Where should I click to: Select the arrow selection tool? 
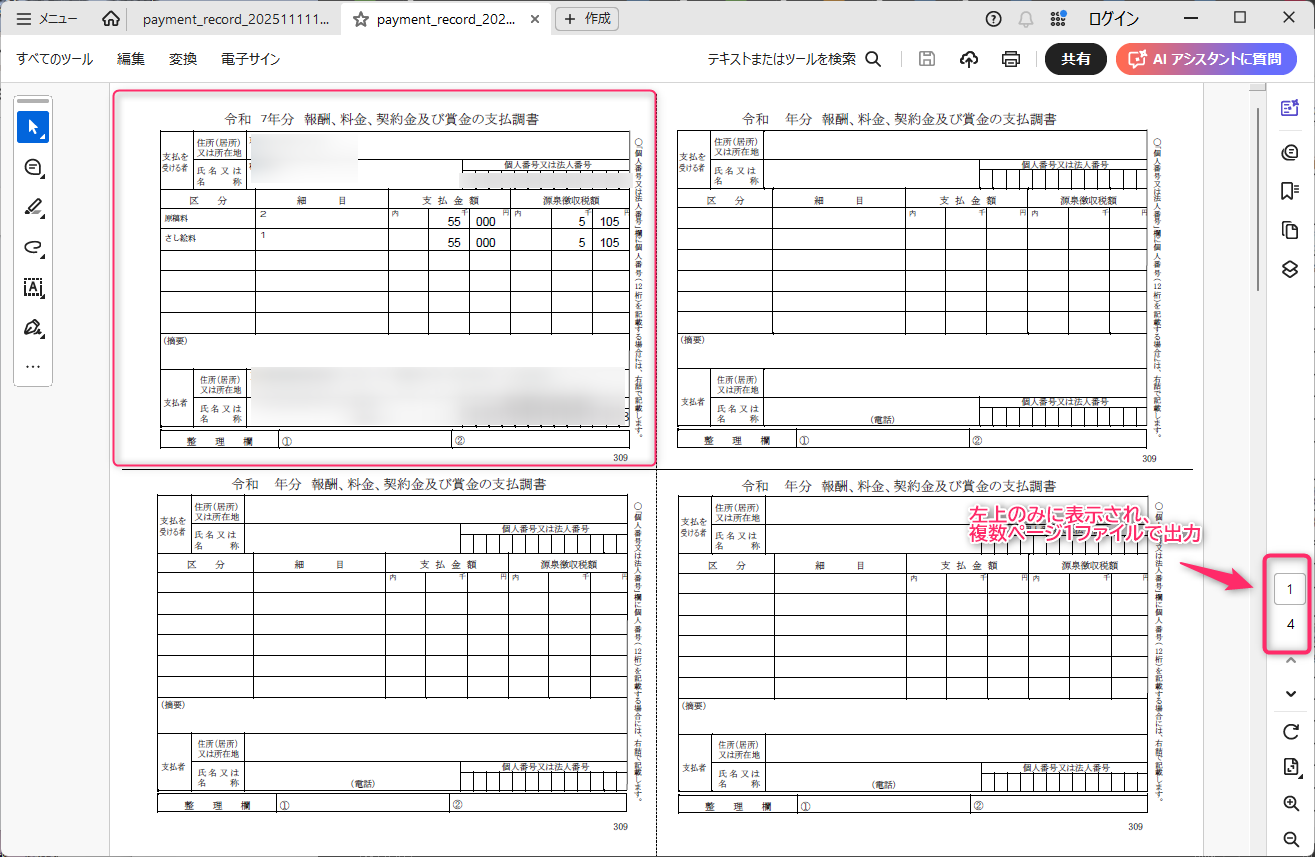33,127
